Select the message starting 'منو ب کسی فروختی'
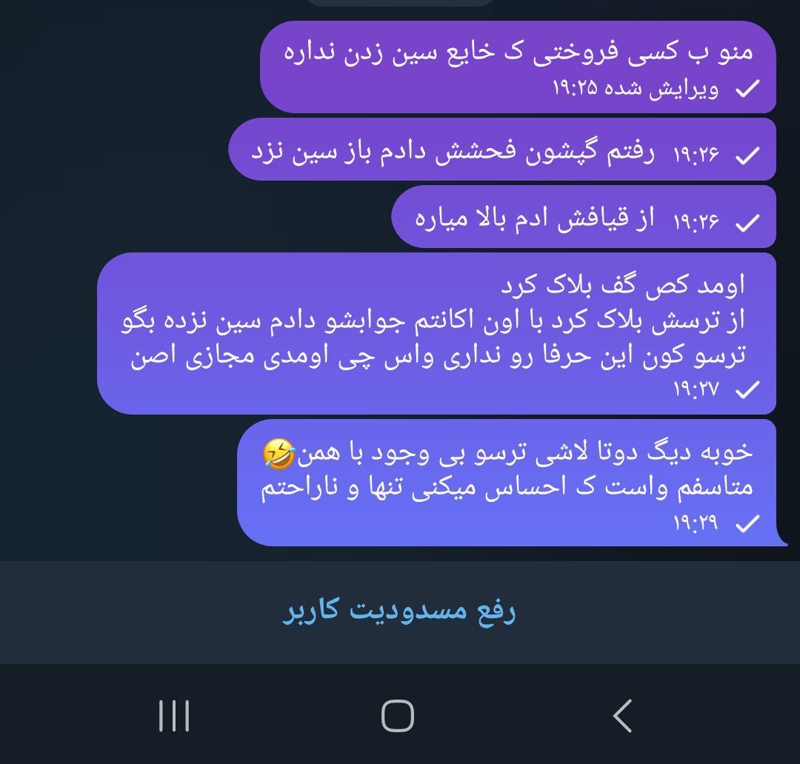Image resolution: width=800 pixels, height=764 pixels. point(518,67)
